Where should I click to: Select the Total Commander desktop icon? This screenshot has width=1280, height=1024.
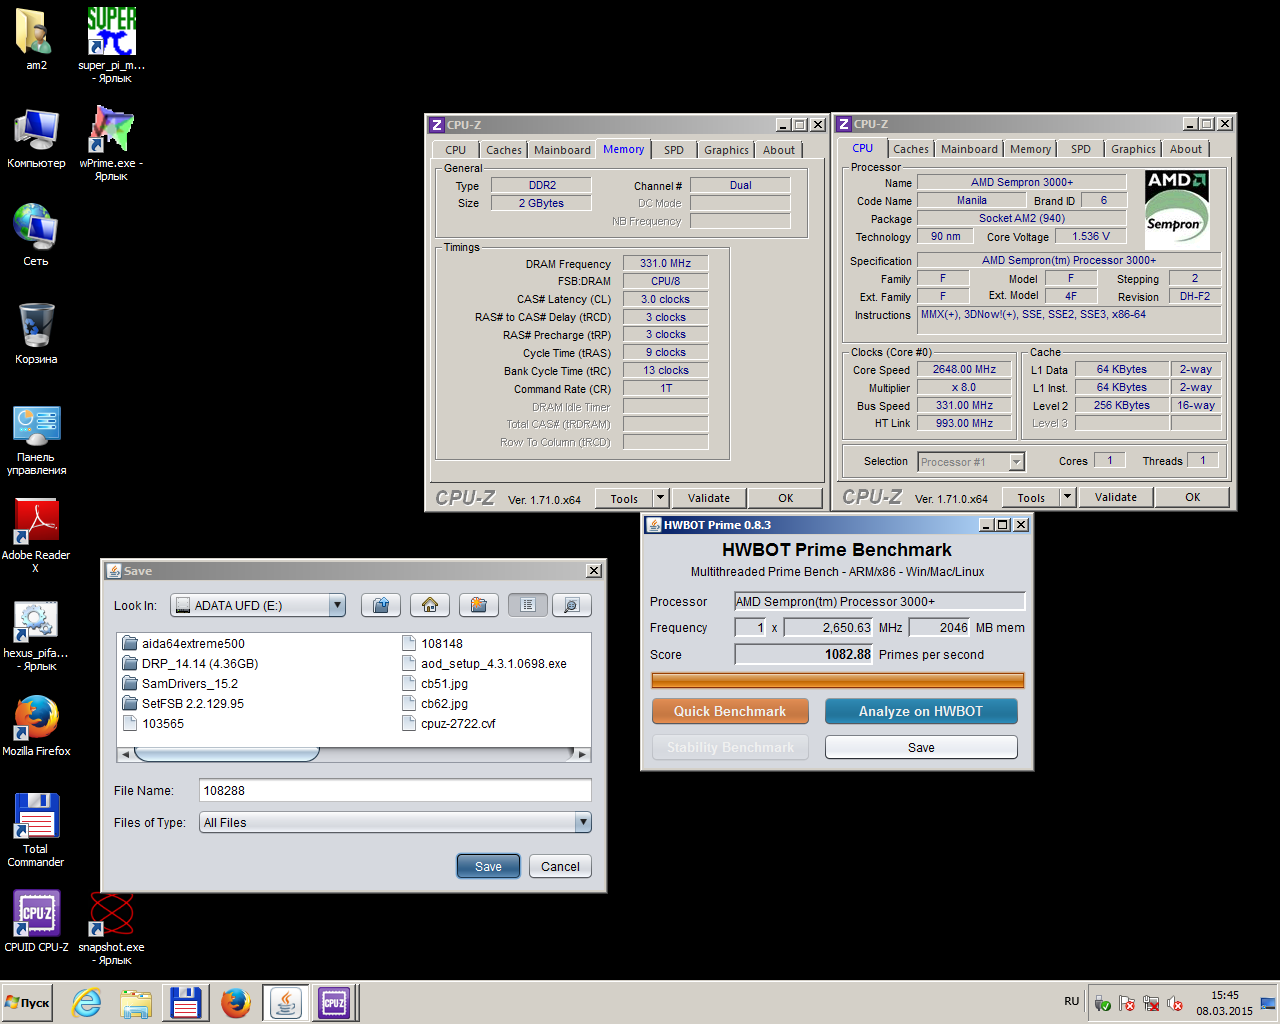36,830
